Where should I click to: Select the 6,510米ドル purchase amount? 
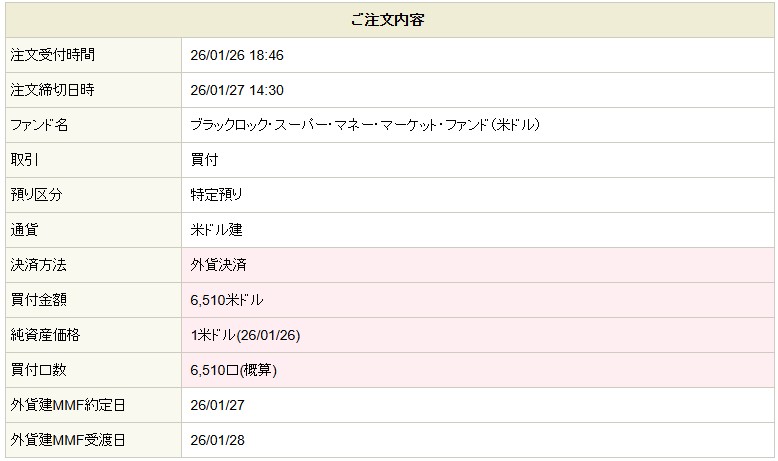(227, 300)
